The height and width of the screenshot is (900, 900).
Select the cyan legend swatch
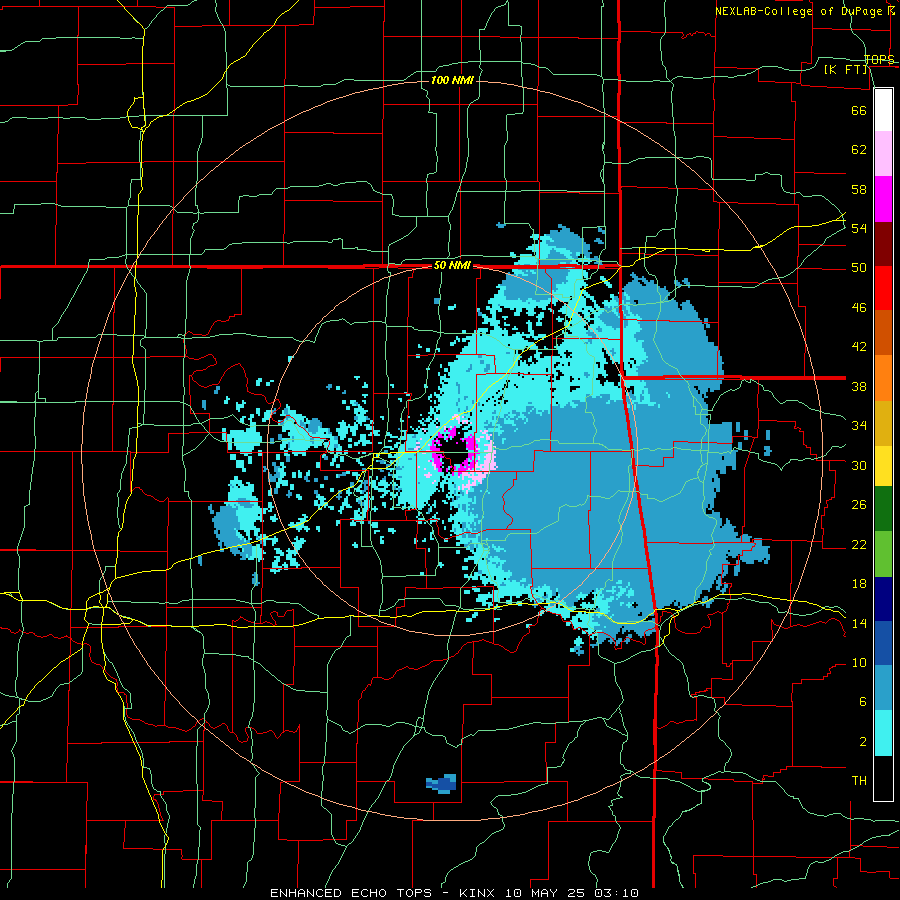883,733
